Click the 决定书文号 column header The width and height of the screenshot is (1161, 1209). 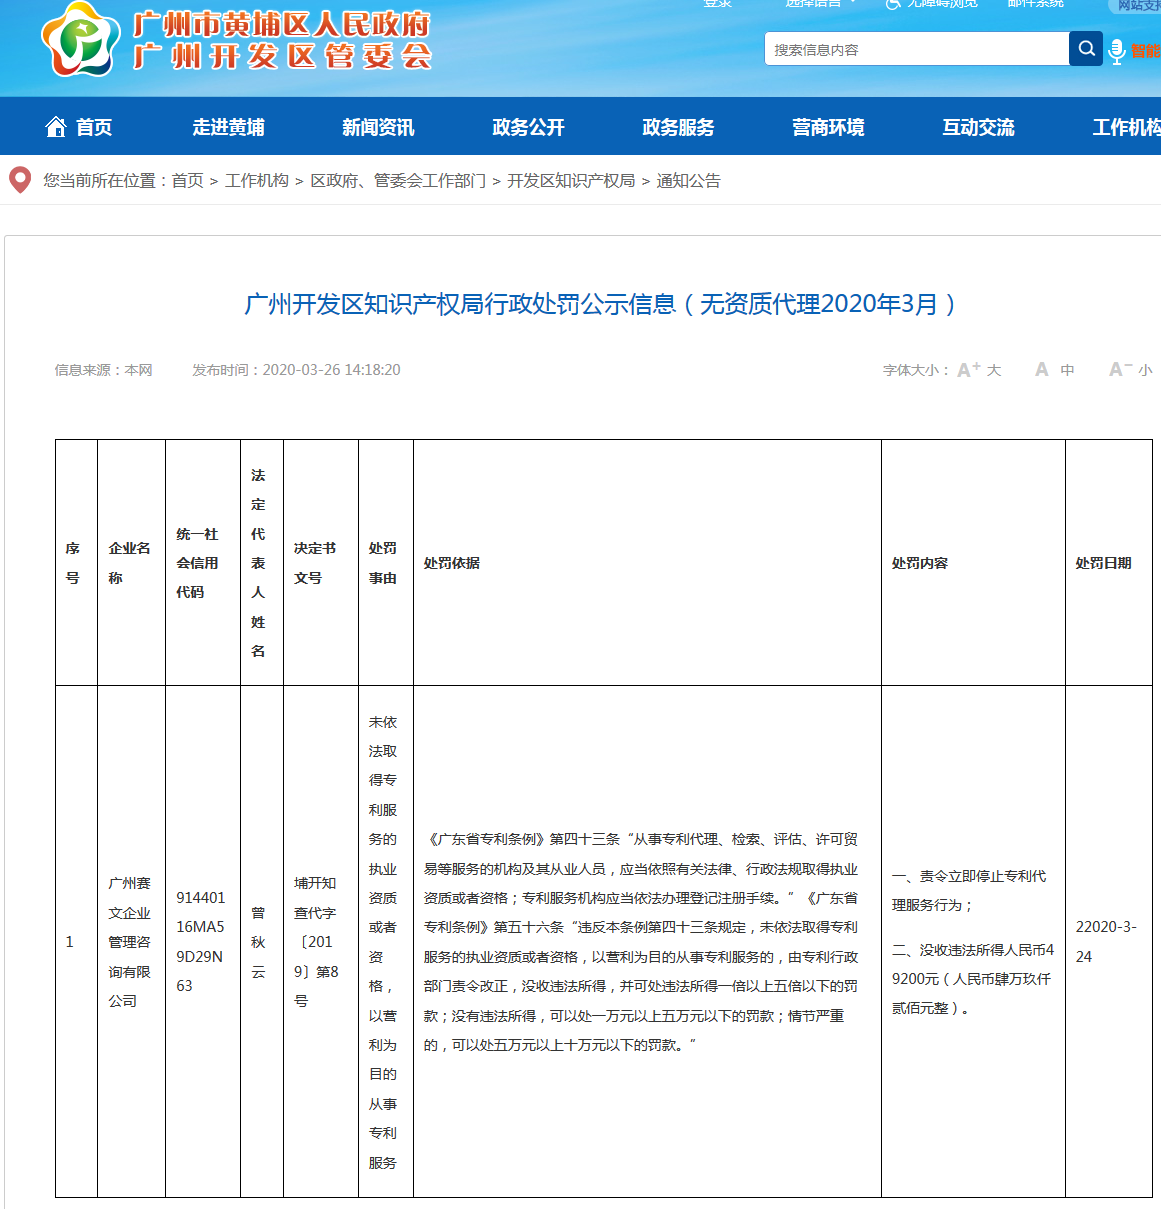pyautogui.click(x=321, y=563)
